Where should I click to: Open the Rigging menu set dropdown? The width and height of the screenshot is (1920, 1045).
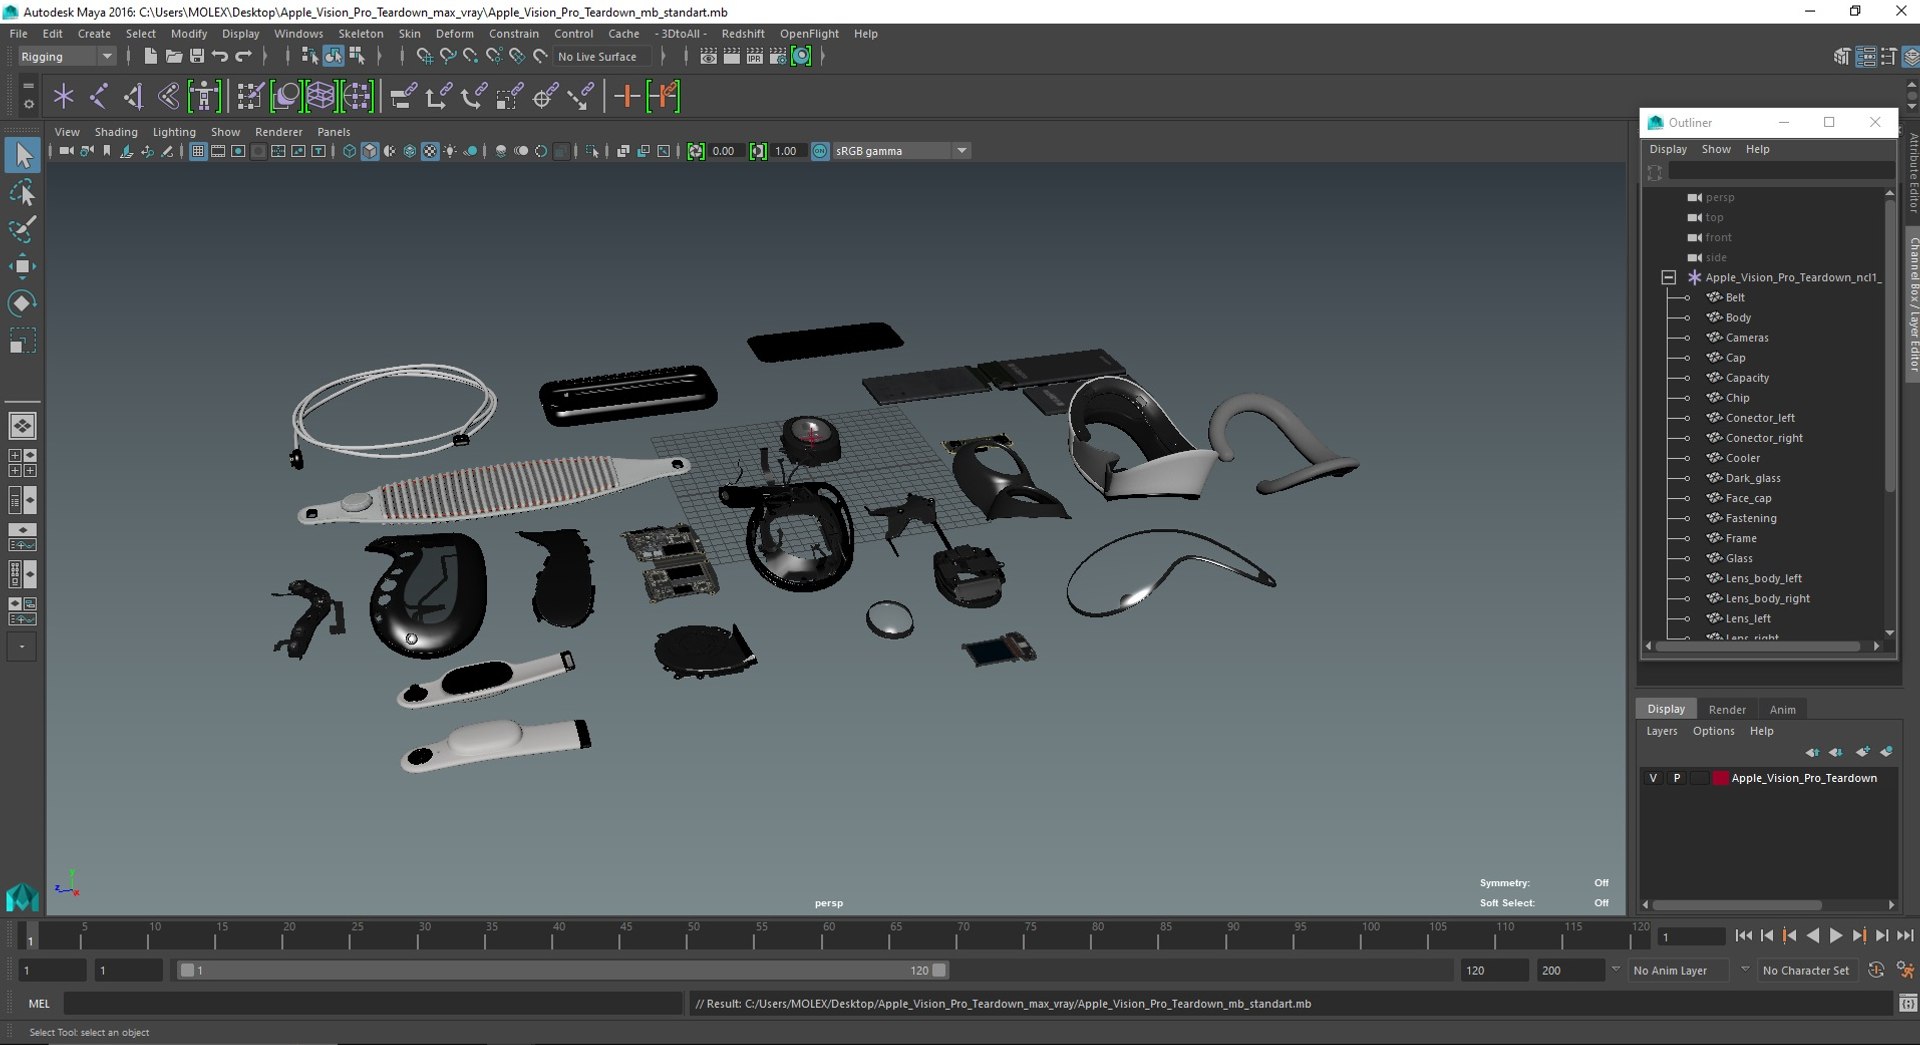point(66,57)
